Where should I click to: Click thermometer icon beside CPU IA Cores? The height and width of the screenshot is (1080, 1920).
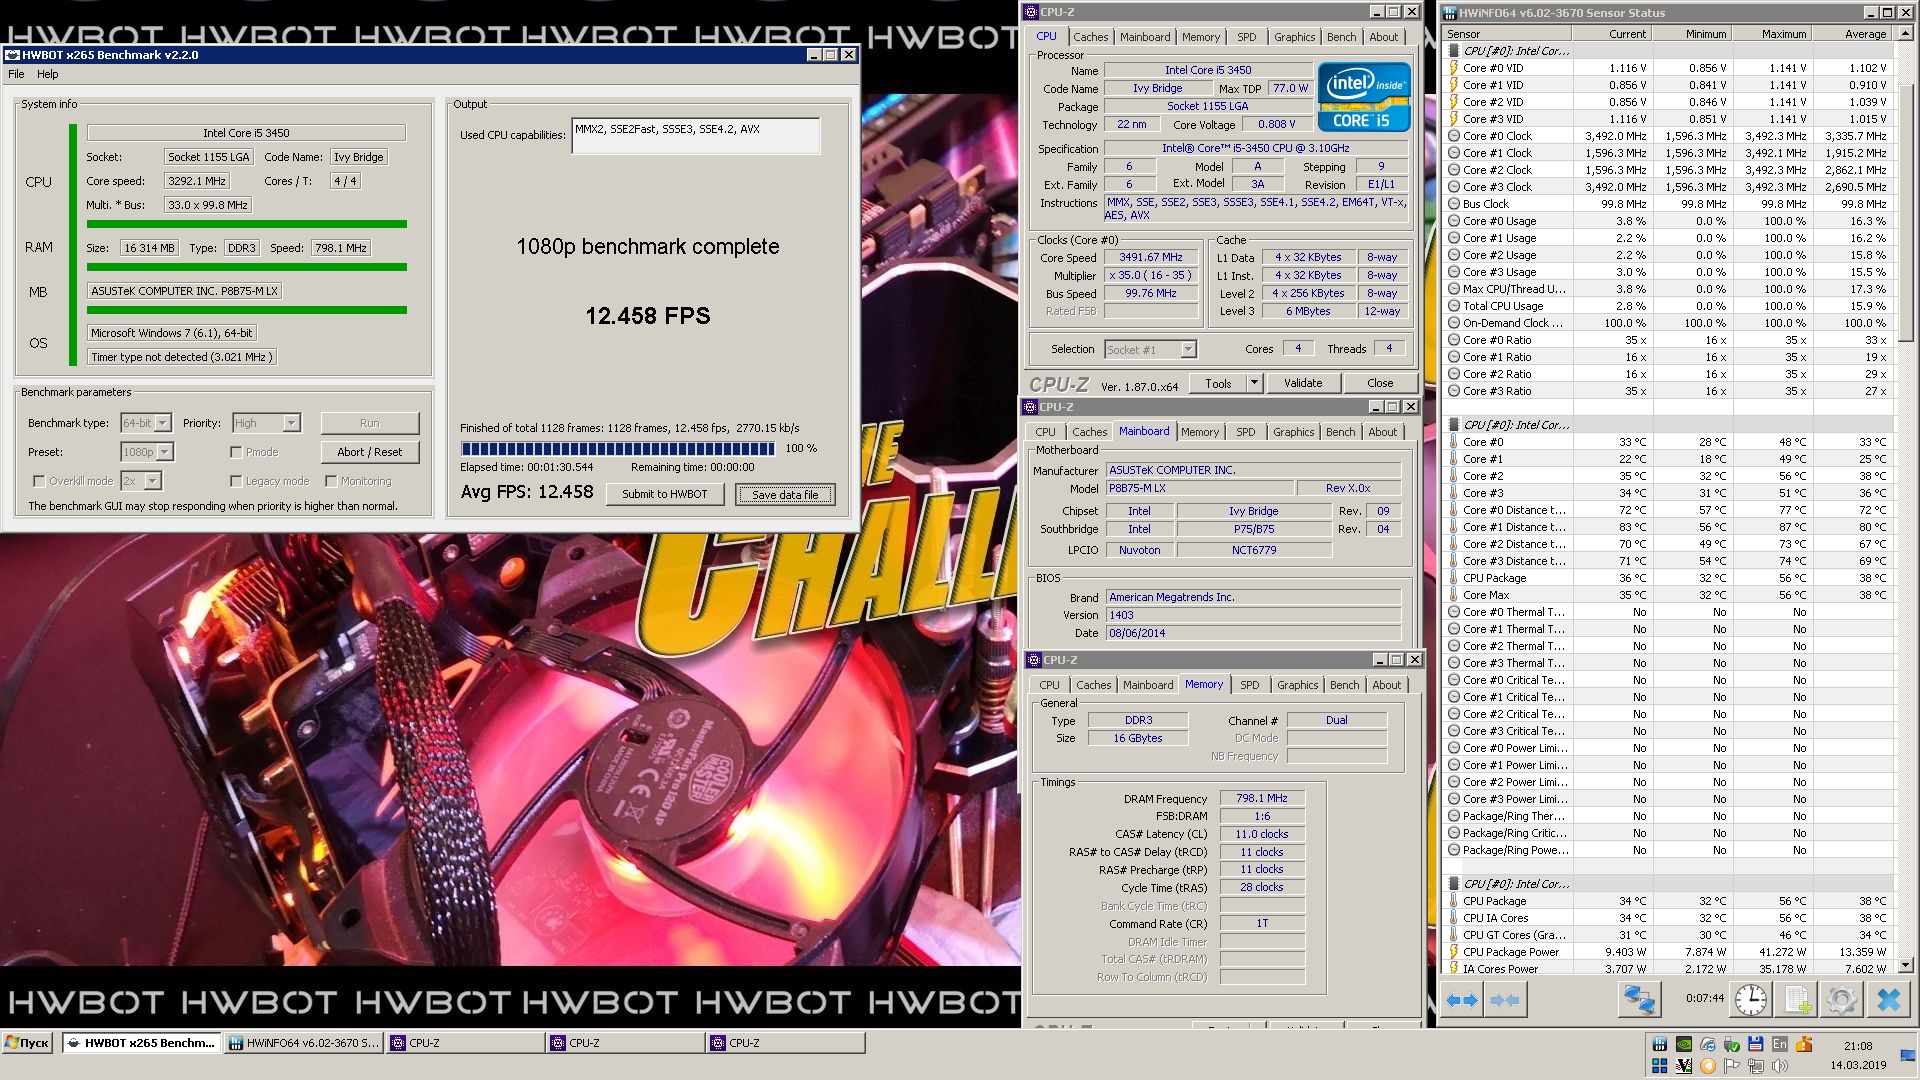[x=1454, y=918]
